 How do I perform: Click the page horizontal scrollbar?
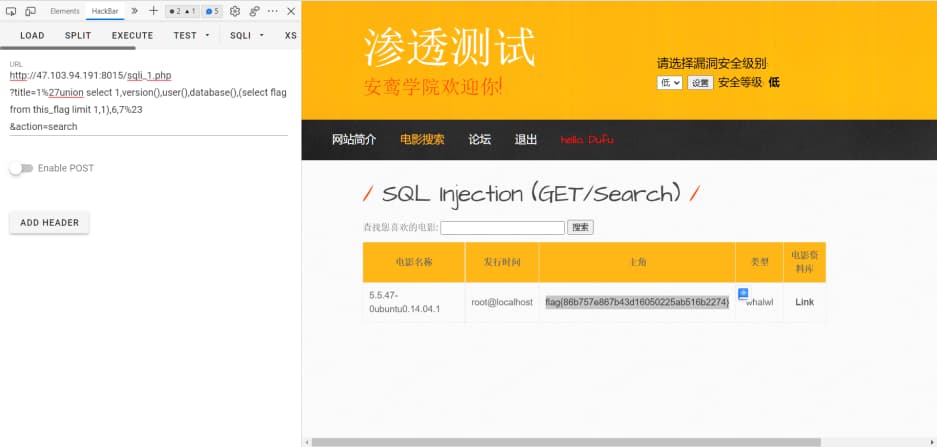point(566,442)
